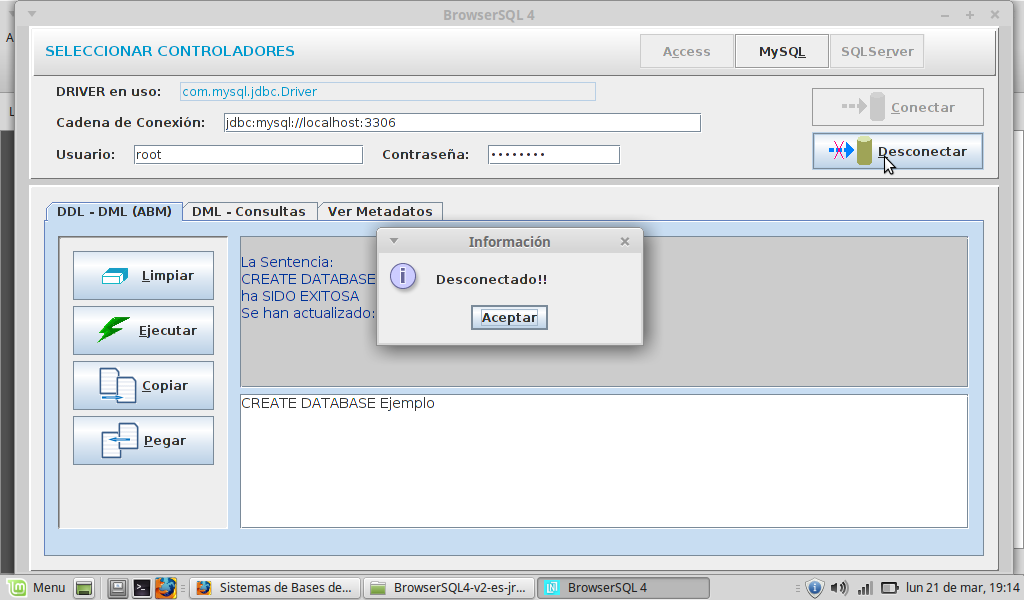Screen dimensions: 1024x600
Task: Open the terminal launcher in the taskbar
Action: (x=142, y=588)
